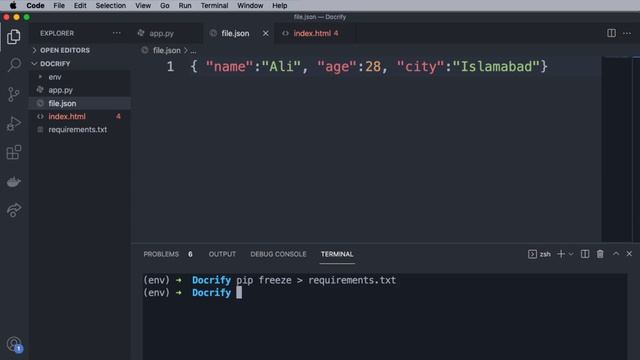Close the file.json editor tab
This screenshot has height=360, width=640.
click(266, 33)
